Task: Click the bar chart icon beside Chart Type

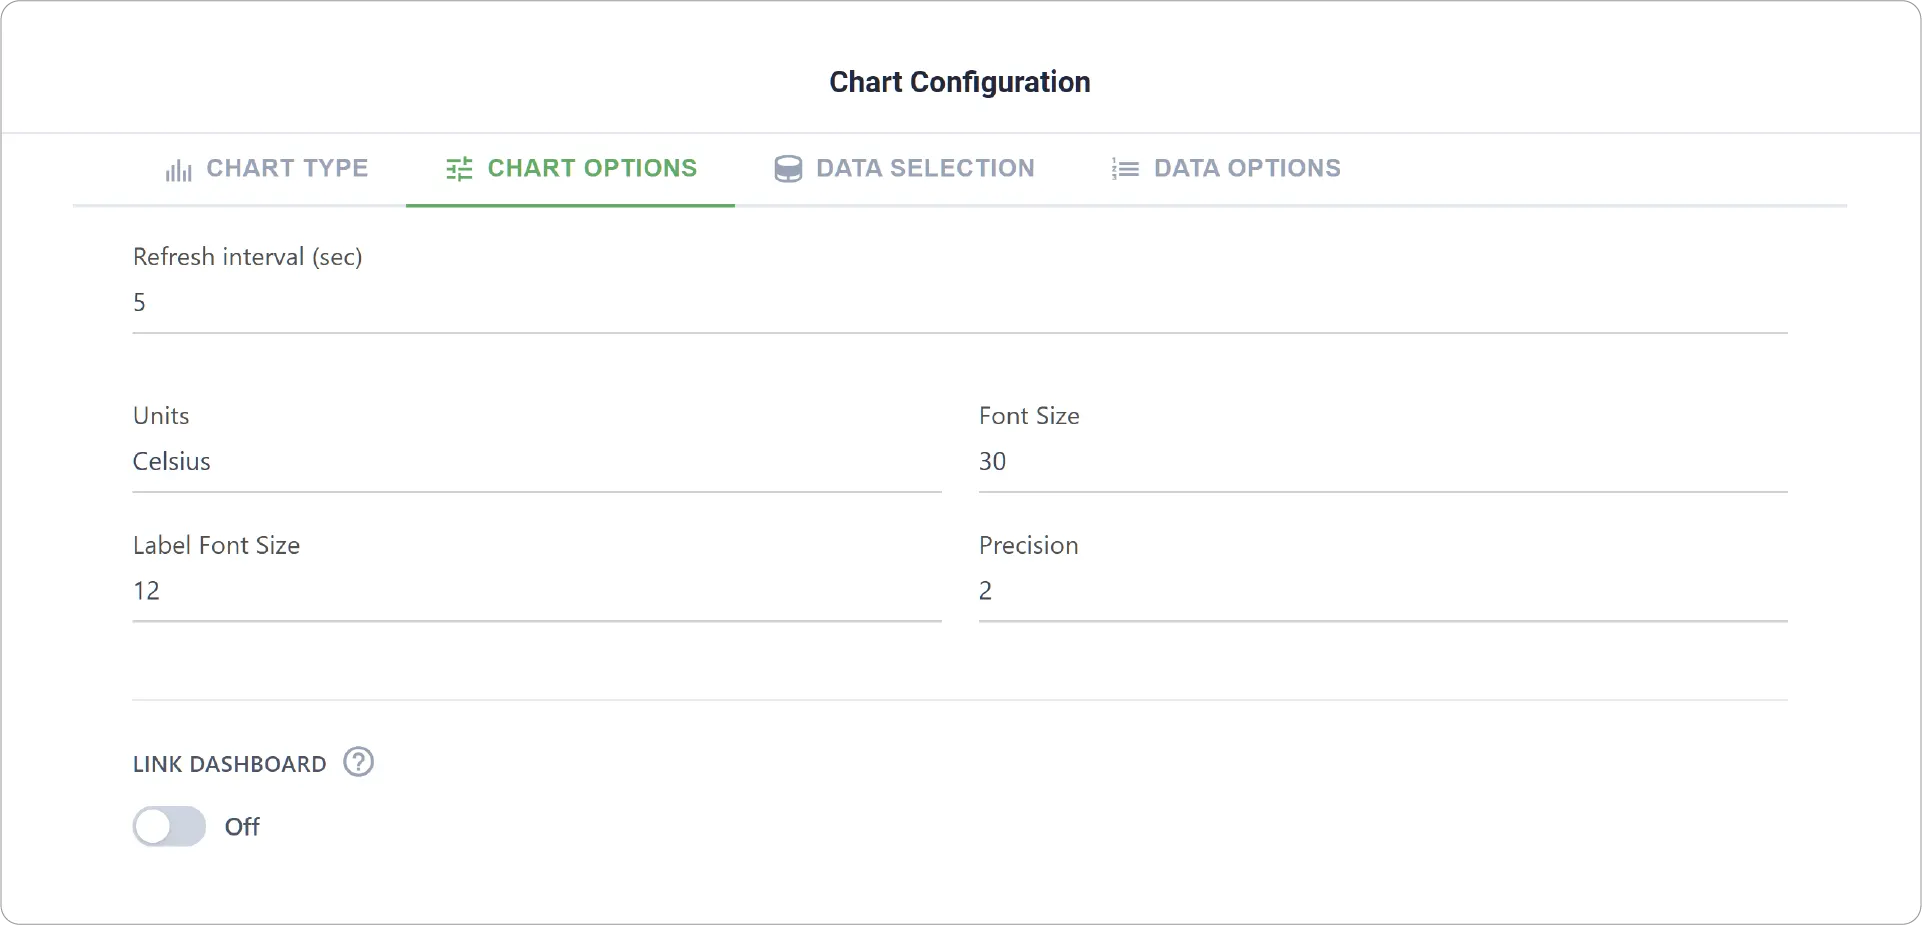Action: click(178, 170)
